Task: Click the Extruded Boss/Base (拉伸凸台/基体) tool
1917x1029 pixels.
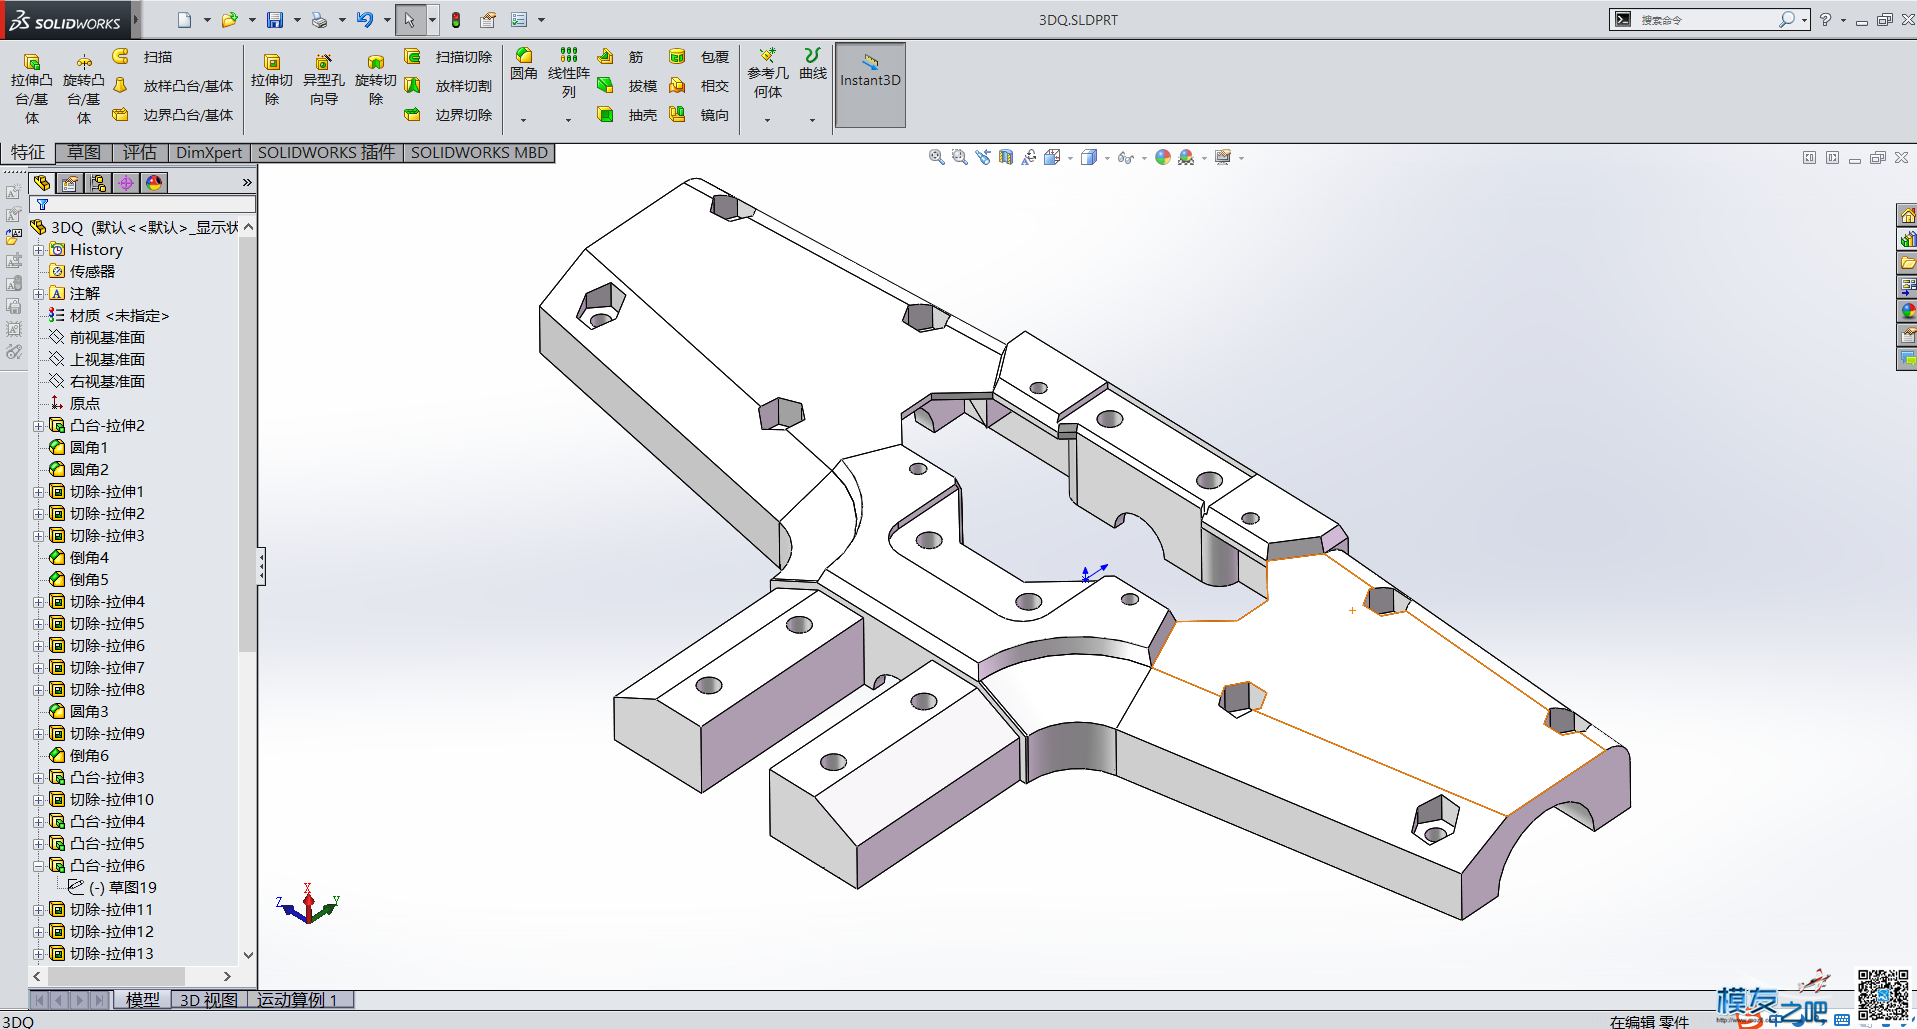Action: click(x=31, y=89)
